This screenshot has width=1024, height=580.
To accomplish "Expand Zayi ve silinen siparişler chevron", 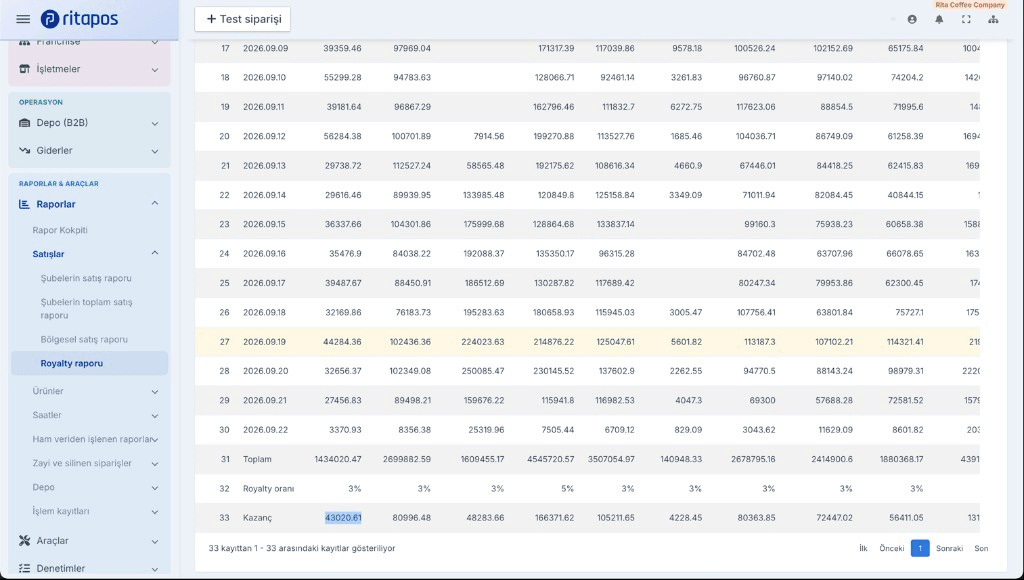I will pyautogui.click(x=155, y=464).
